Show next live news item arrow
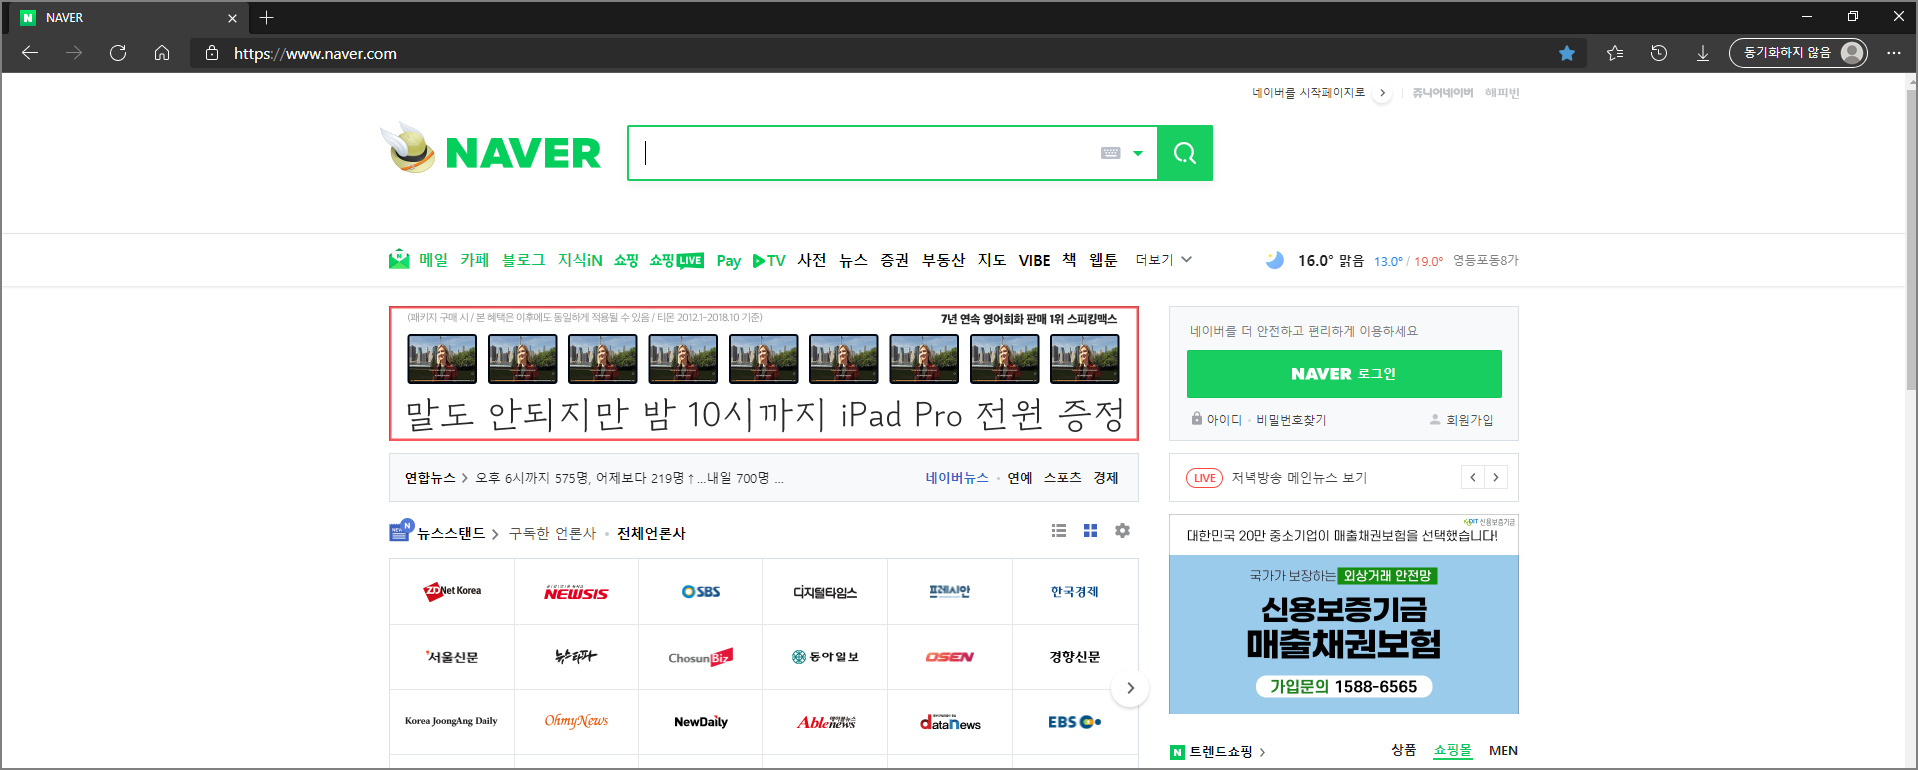1918x770 pixels. (x=1496, y=478)
